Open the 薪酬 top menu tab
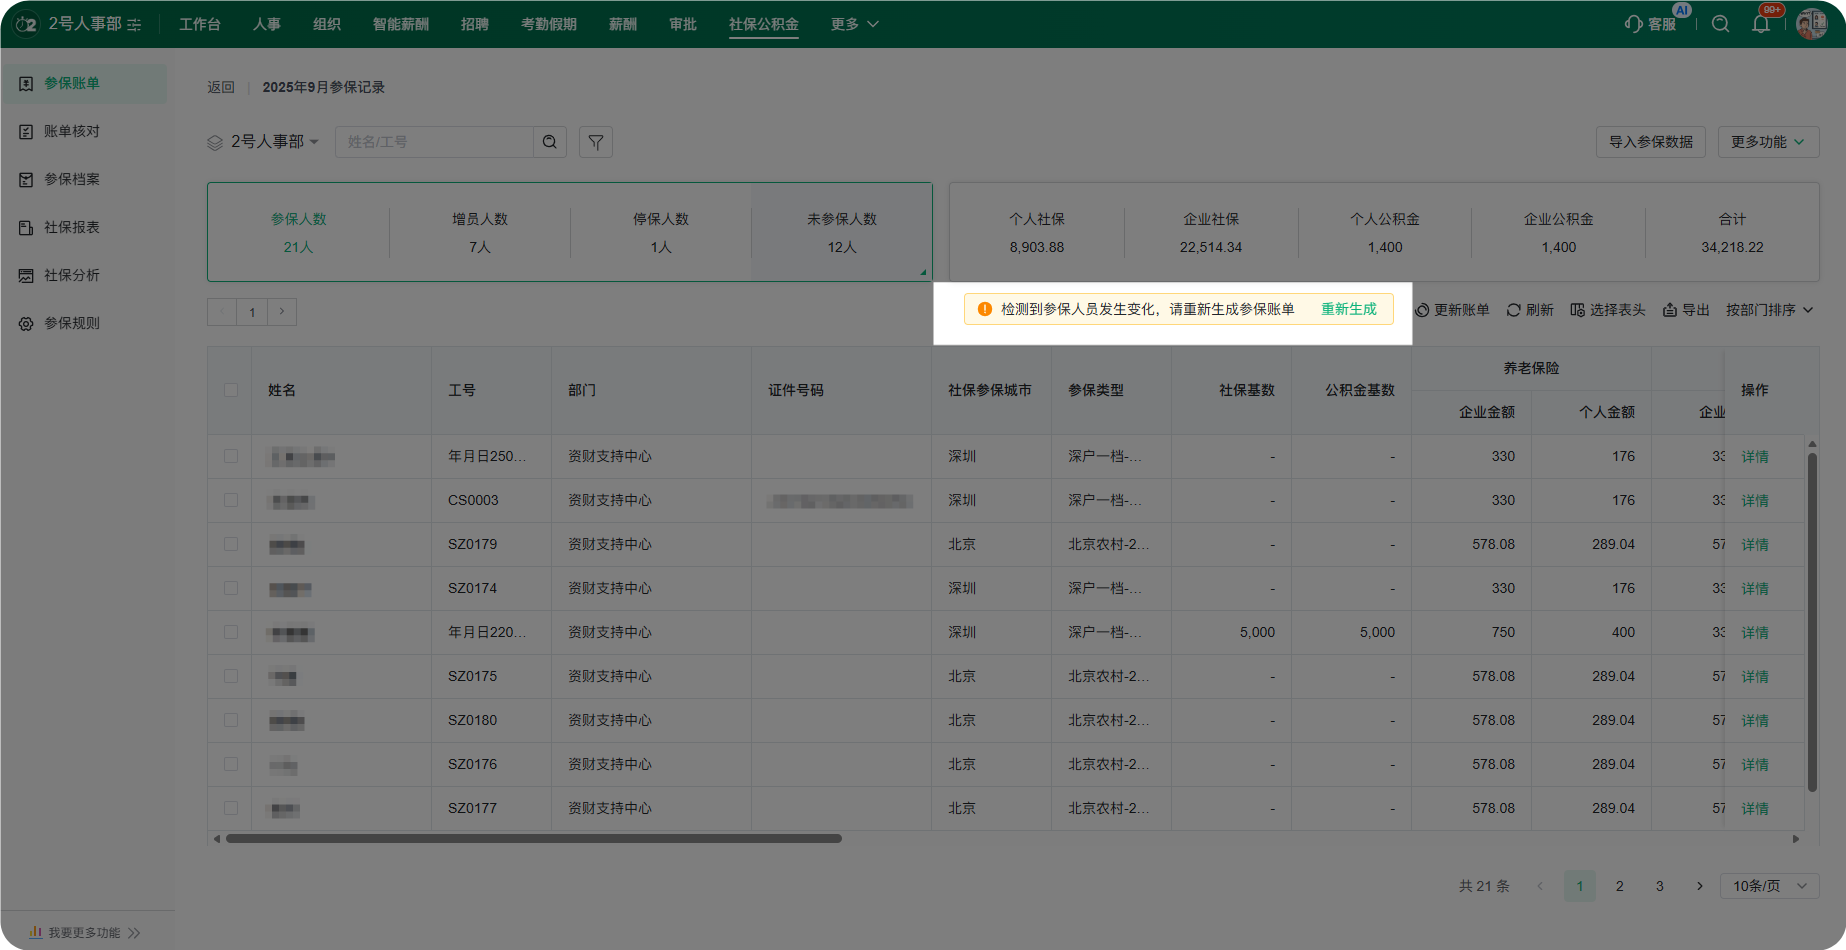Image resolution: width=1846 pixels, height=950 pixels. [622, 24]
